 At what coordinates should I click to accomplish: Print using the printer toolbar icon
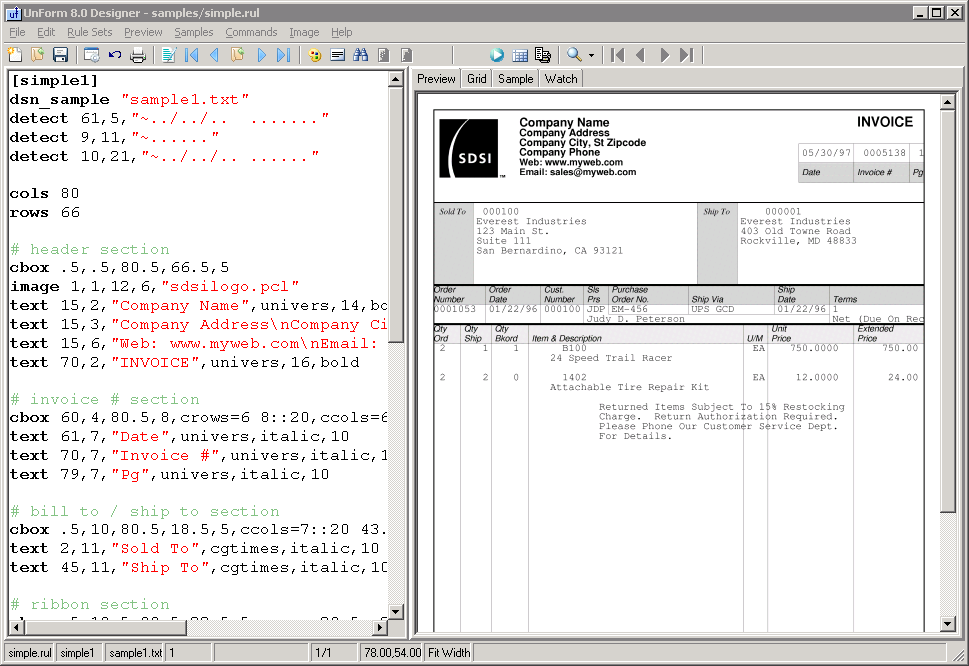138,55
